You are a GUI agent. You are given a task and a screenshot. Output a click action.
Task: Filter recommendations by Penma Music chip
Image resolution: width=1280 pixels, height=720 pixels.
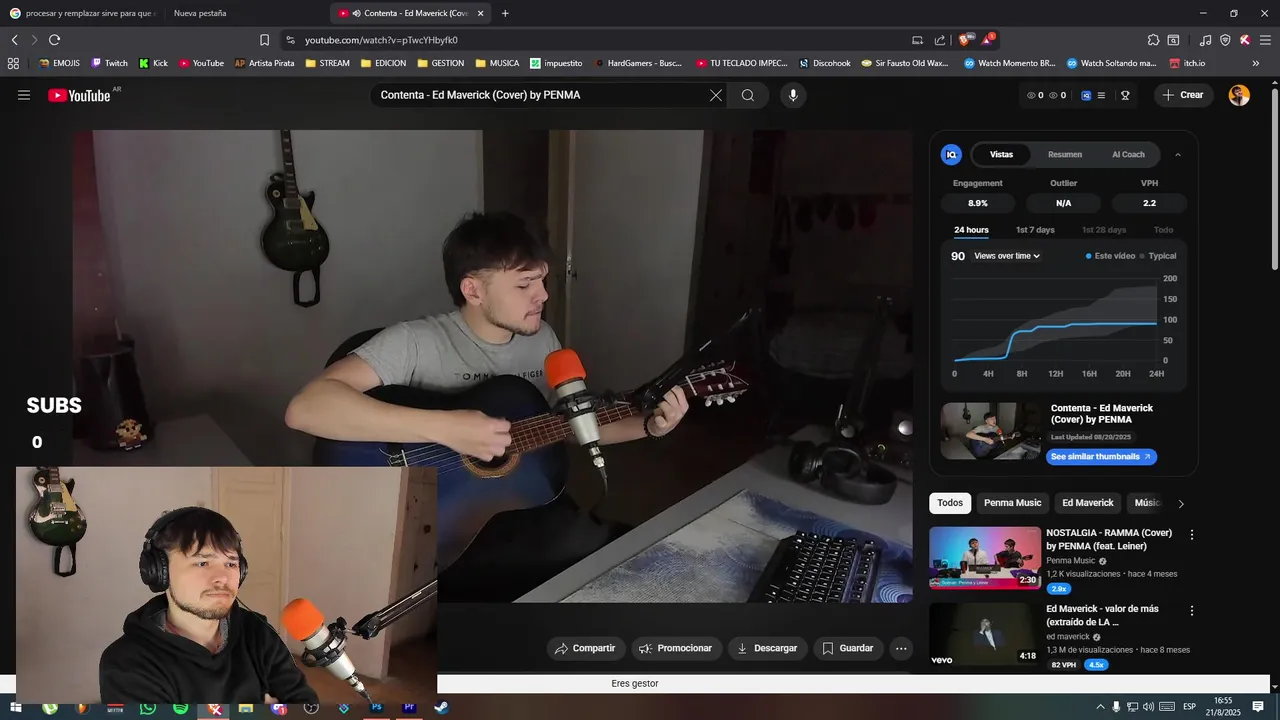(x=1012, y=503)
